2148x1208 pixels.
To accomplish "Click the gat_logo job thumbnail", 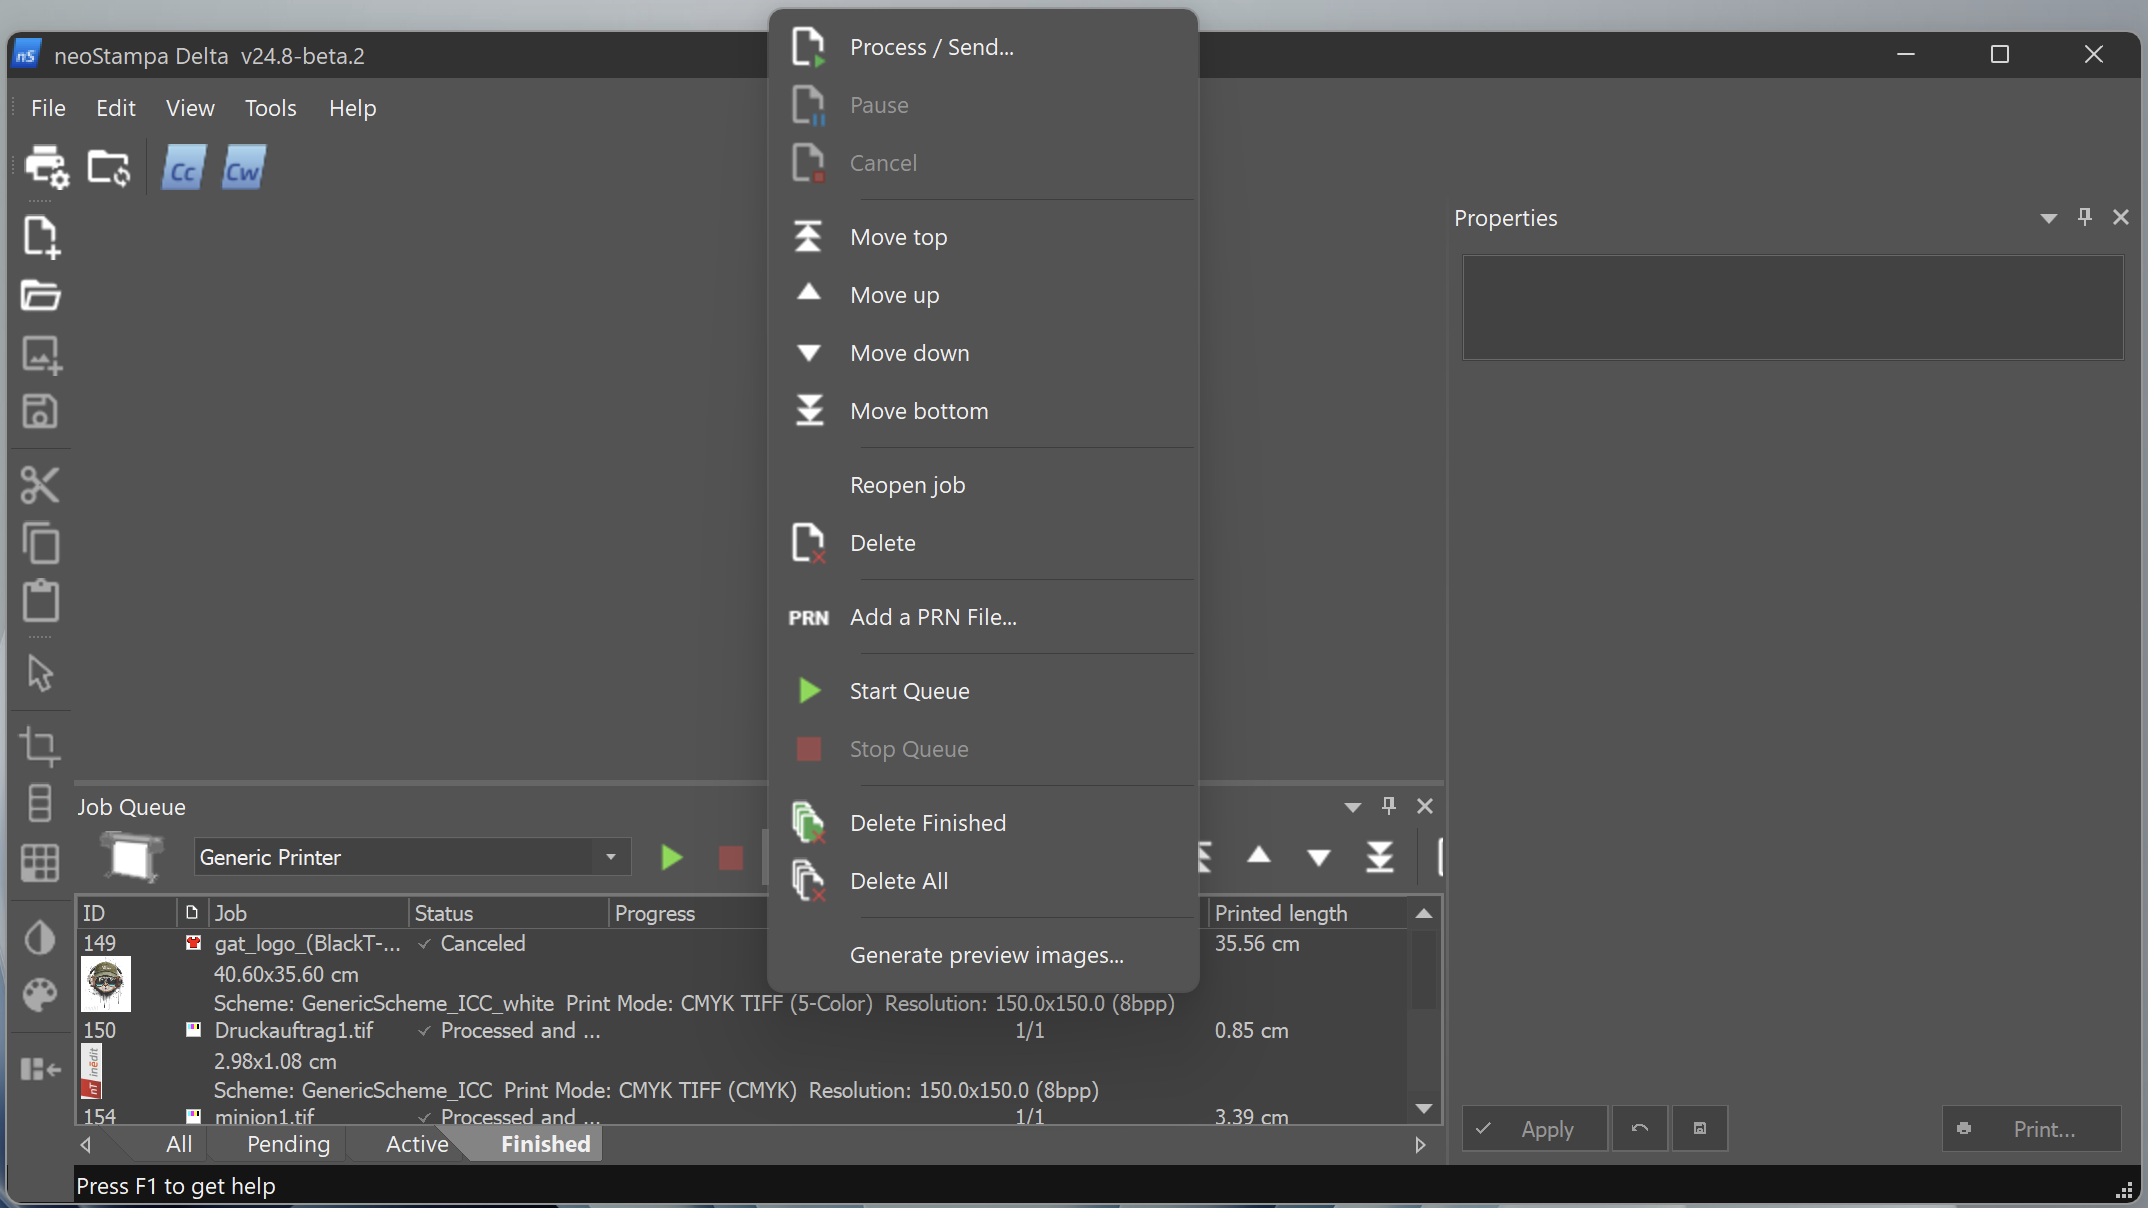I will point(105,984).
